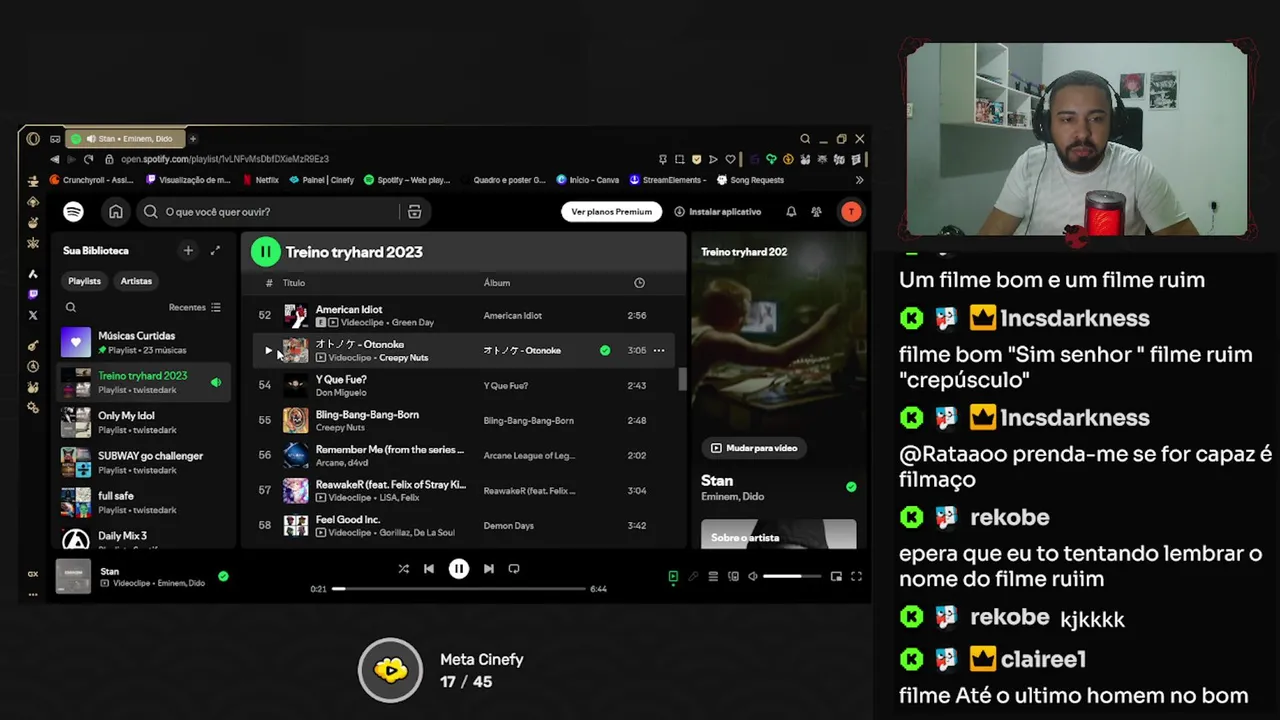The image size is (1280, 720).
Task: Open the miniplayer icon
Action: pos(836,577)
